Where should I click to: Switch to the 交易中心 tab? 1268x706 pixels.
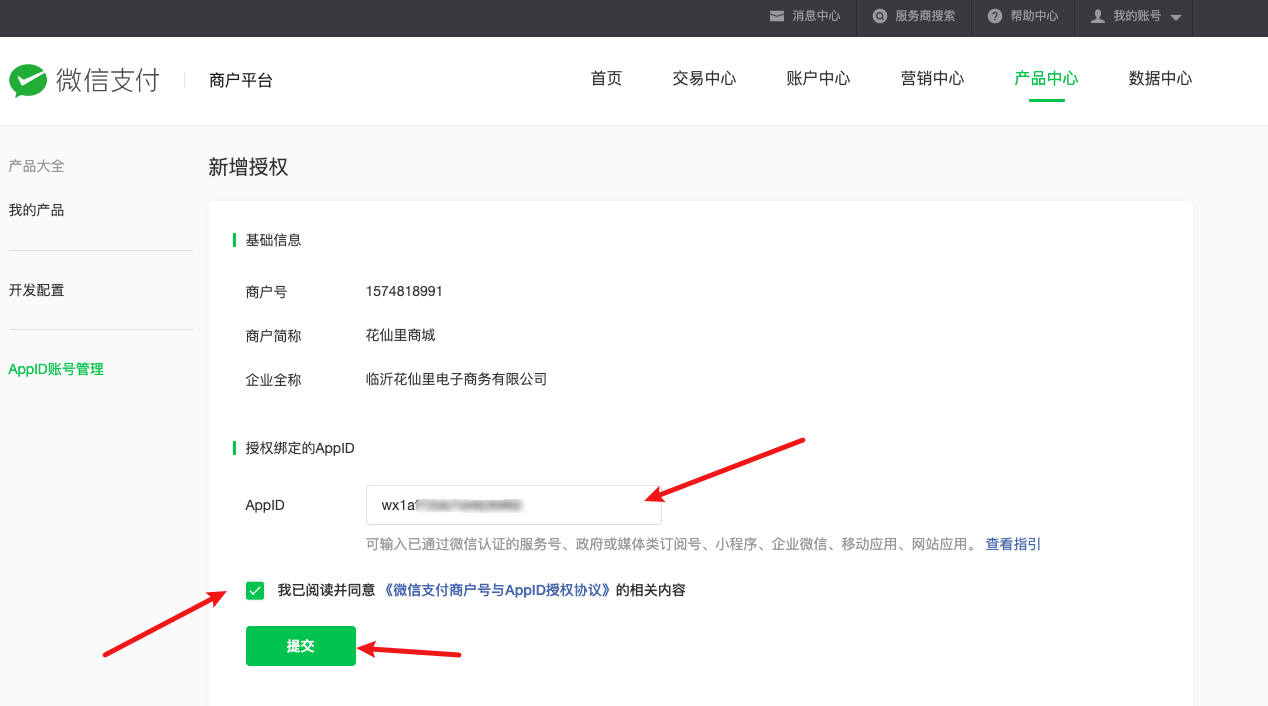coord(704,79)
